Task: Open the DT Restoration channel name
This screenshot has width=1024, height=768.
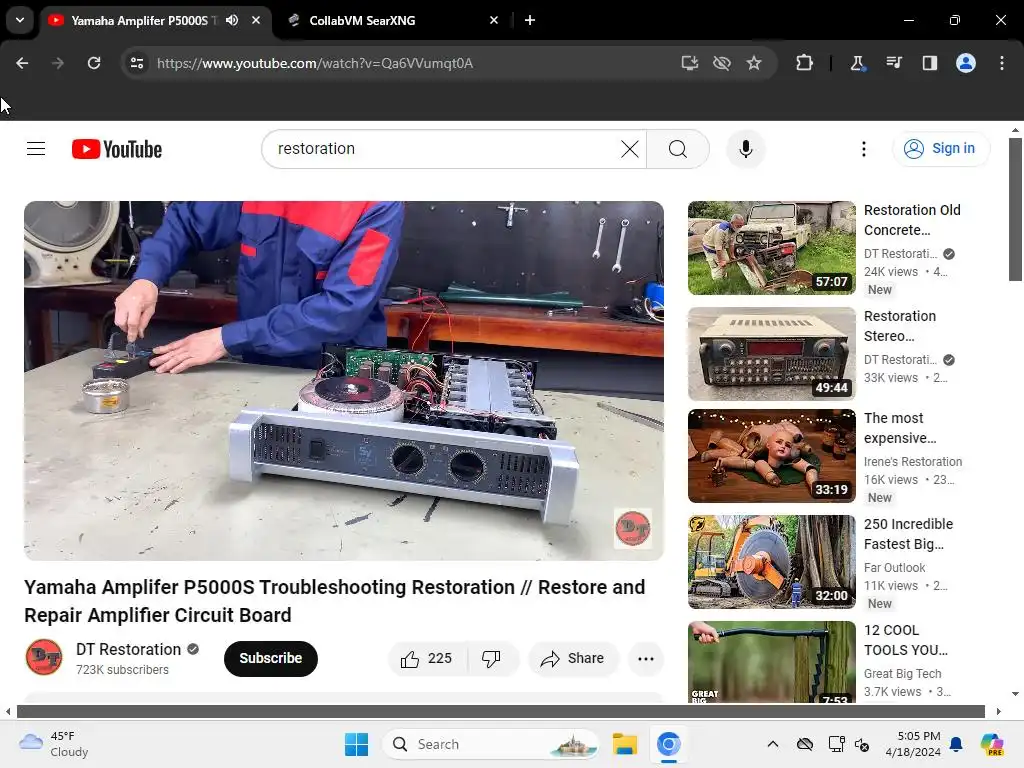Action: pos(129,649)
